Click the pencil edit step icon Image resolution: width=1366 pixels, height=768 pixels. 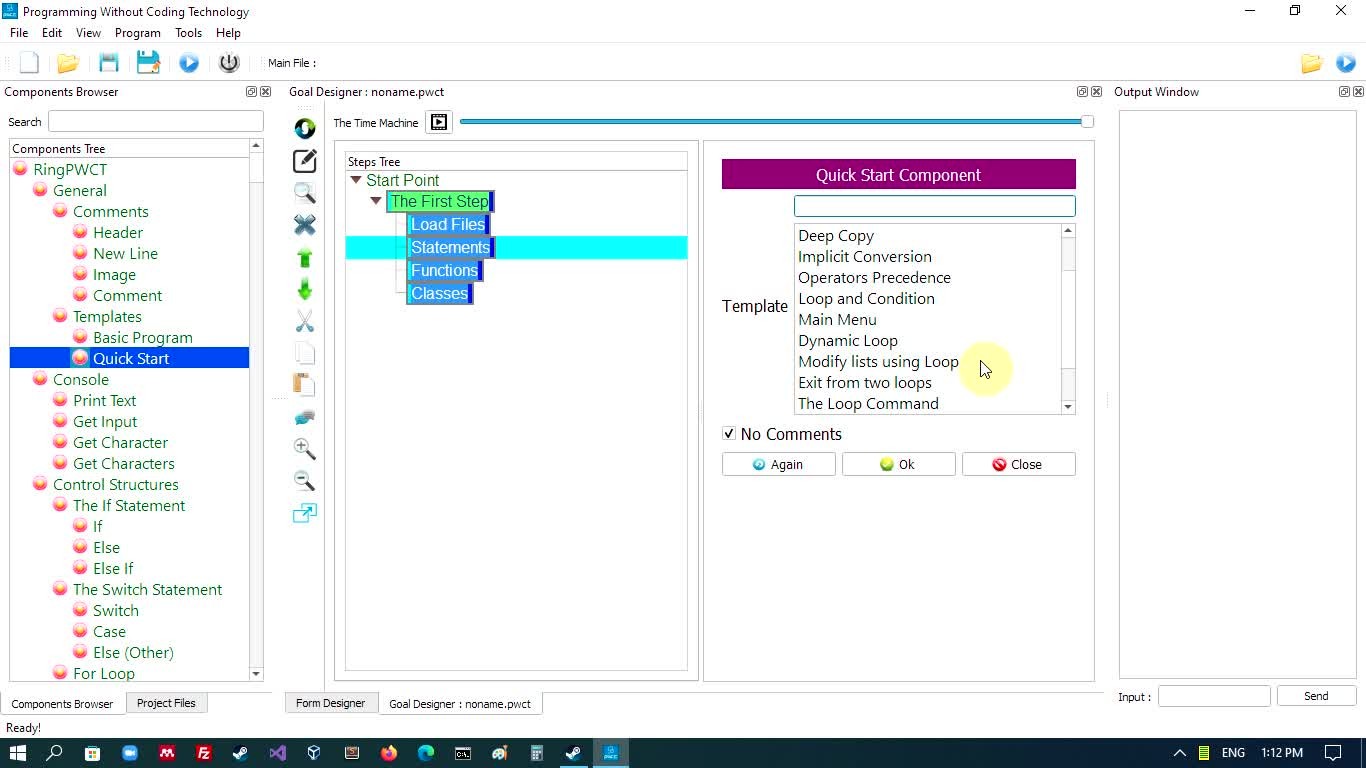coord(305,161)
